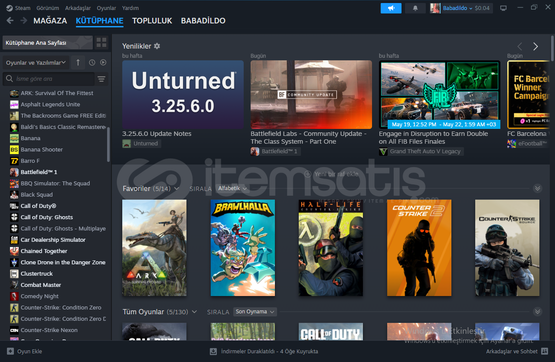Open the Alfabetik sort dropdown
555x362 pixels.
point(232,189)
